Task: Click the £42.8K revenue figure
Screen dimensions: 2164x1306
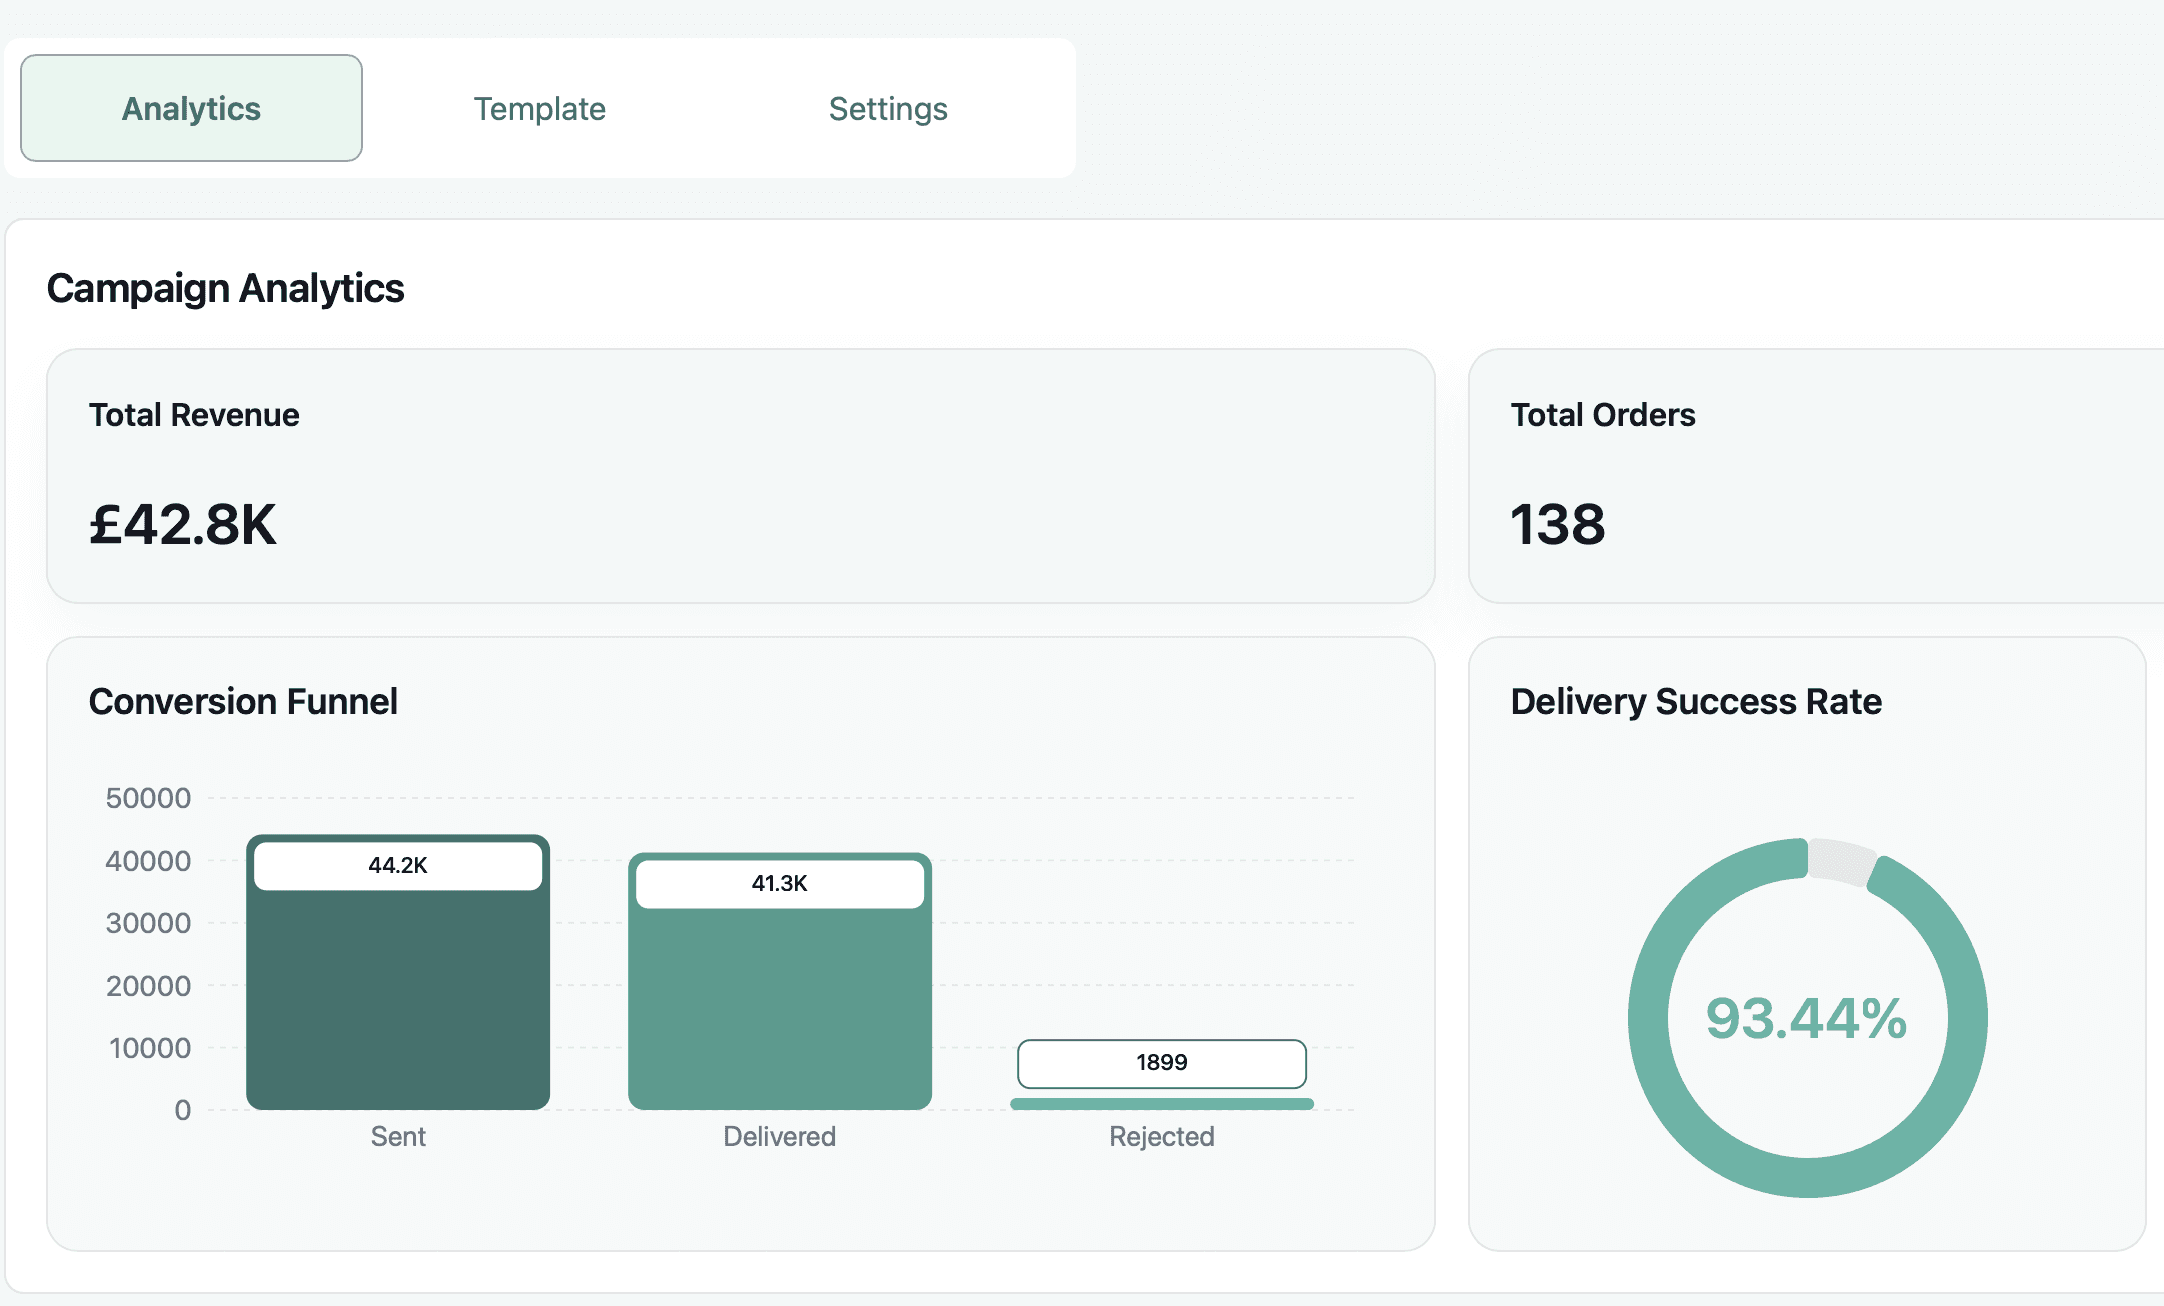Action: coord(182,524)
